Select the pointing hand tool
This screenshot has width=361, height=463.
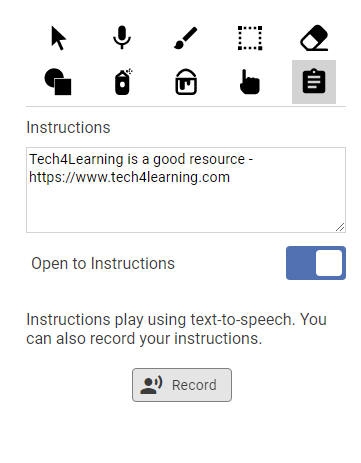point(250,82)
